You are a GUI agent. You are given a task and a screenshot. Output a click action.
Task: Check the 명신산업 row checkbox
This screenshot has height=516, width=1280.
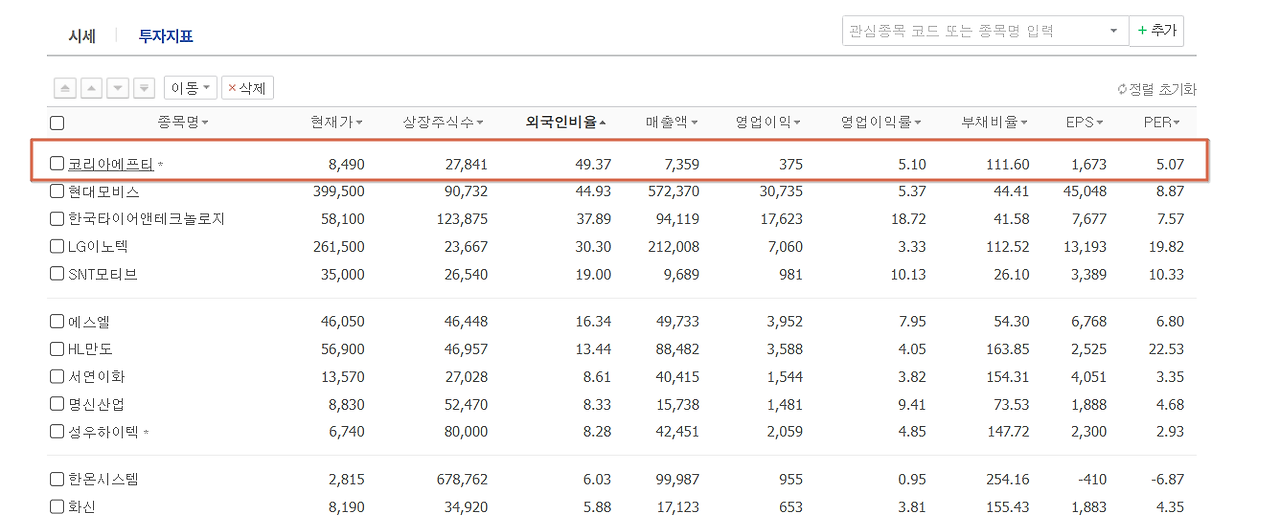pyautogui.click(x=57, y=405)
